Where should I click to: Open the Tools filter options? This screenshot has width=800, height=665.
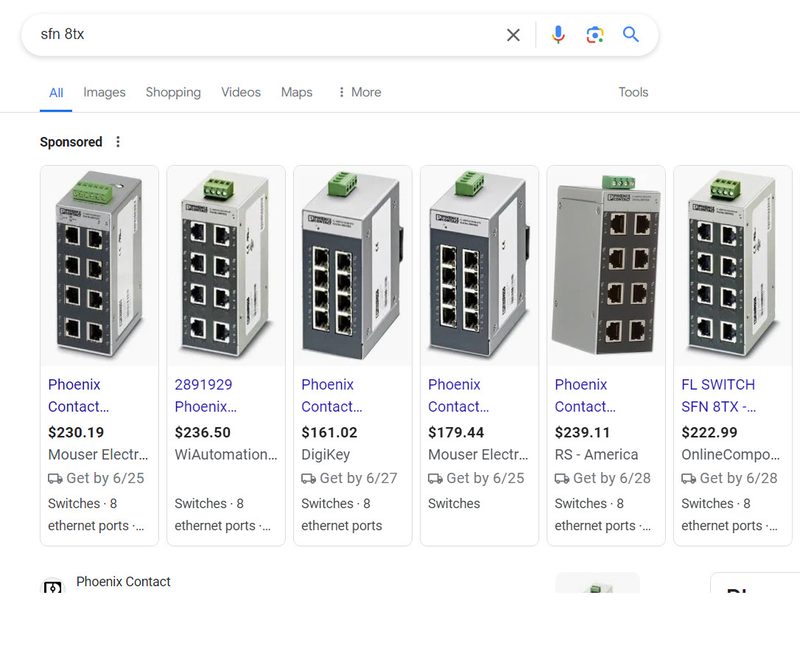pyautogui.click(x=633, y=92)
